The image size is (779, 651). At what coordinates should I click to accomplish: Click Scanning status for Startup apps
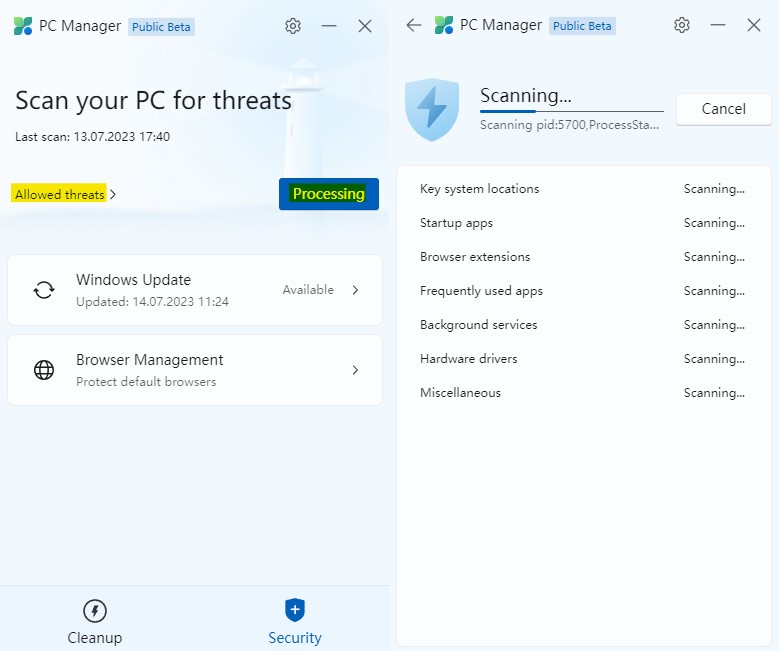click(x=714, y=223)
